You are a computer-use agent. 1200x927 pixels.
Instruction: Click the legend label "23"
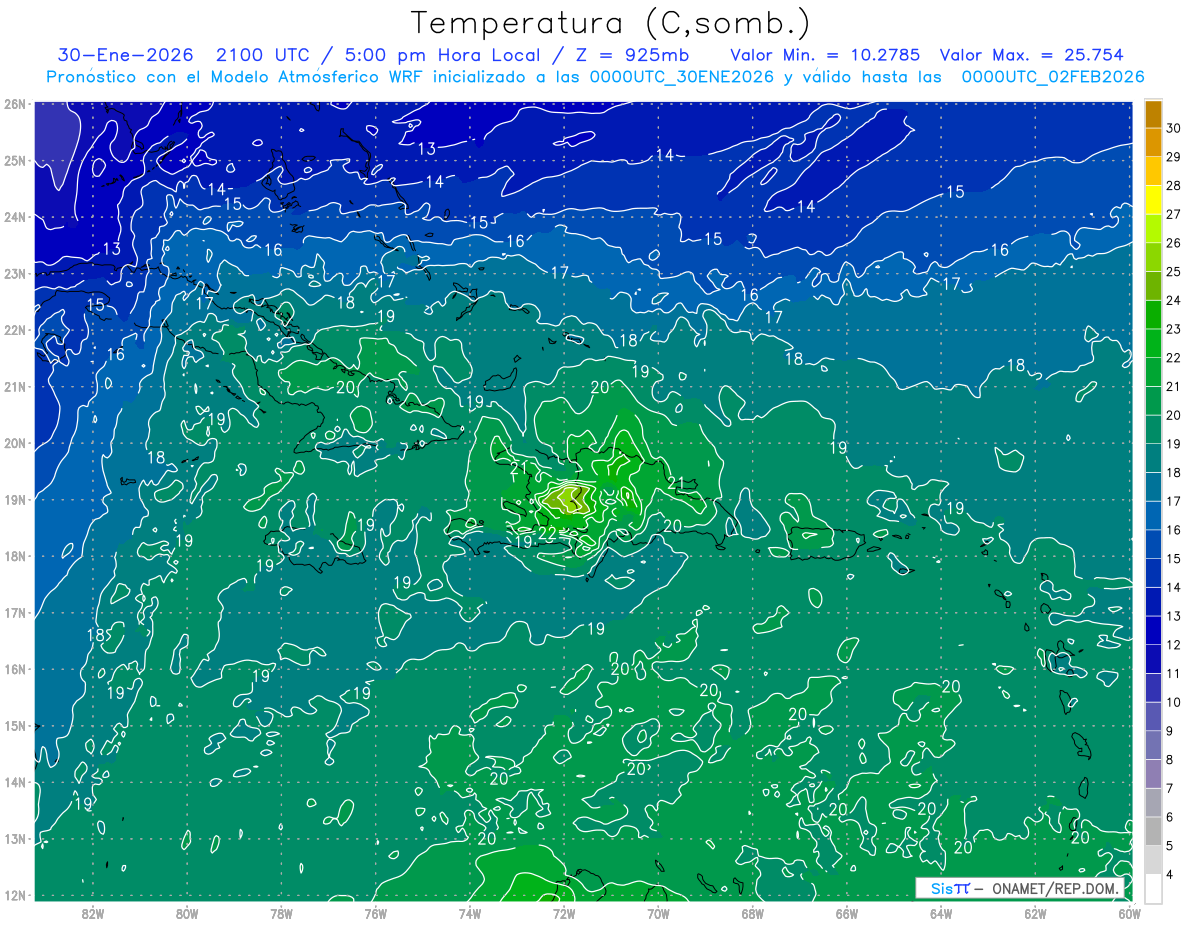1174,329
